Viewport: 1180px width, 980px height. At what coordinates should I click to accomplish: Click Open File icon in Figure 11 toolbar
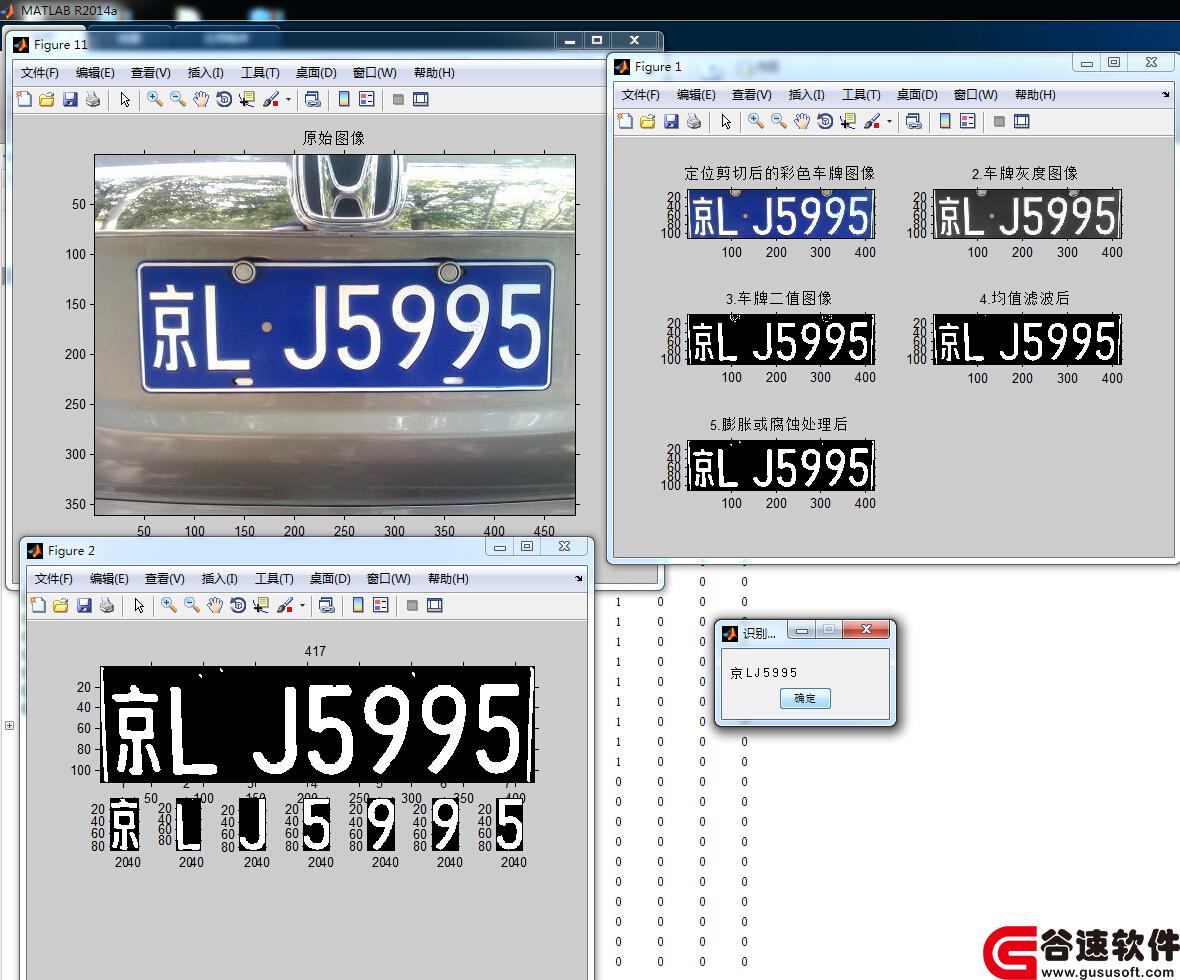click(47, 99)
